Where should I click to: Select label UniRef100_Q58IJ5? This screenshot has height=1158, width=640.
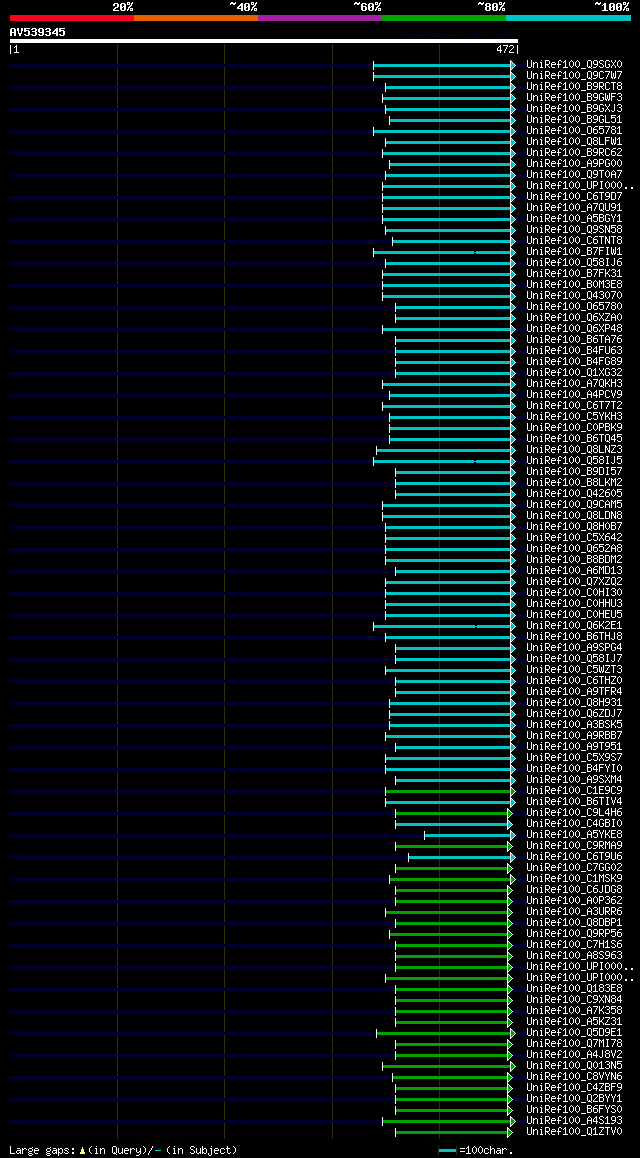coord(574,461)
